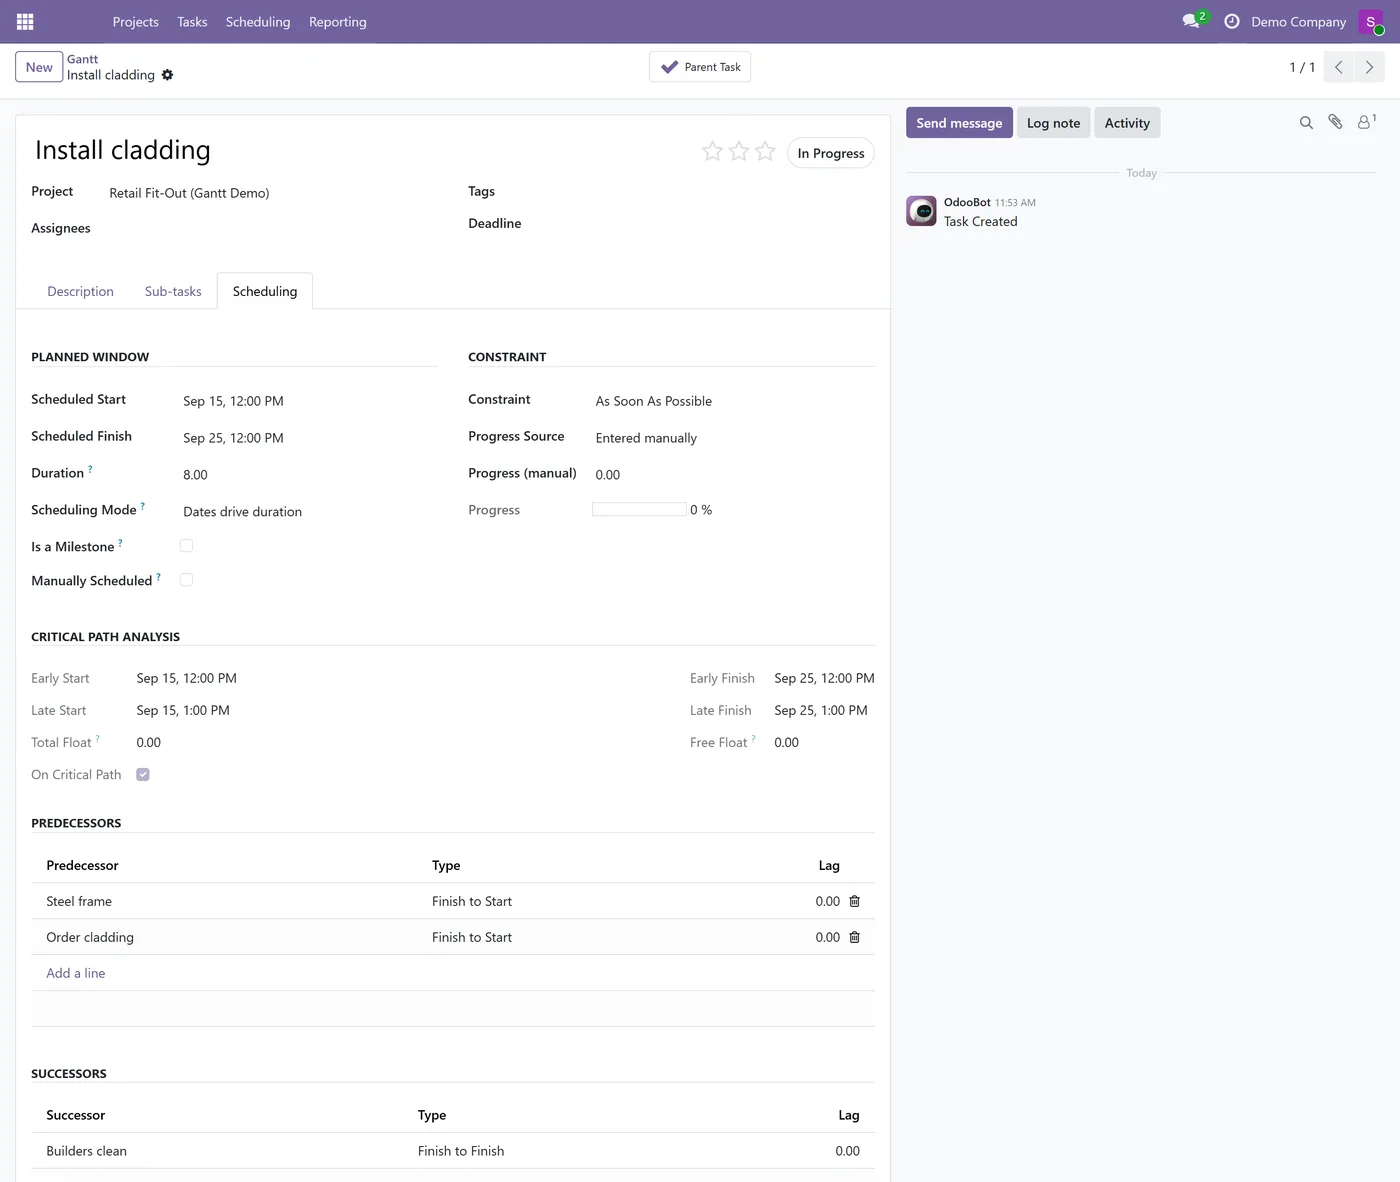
Task: Go to previous record arrow
Action: 1339,67
